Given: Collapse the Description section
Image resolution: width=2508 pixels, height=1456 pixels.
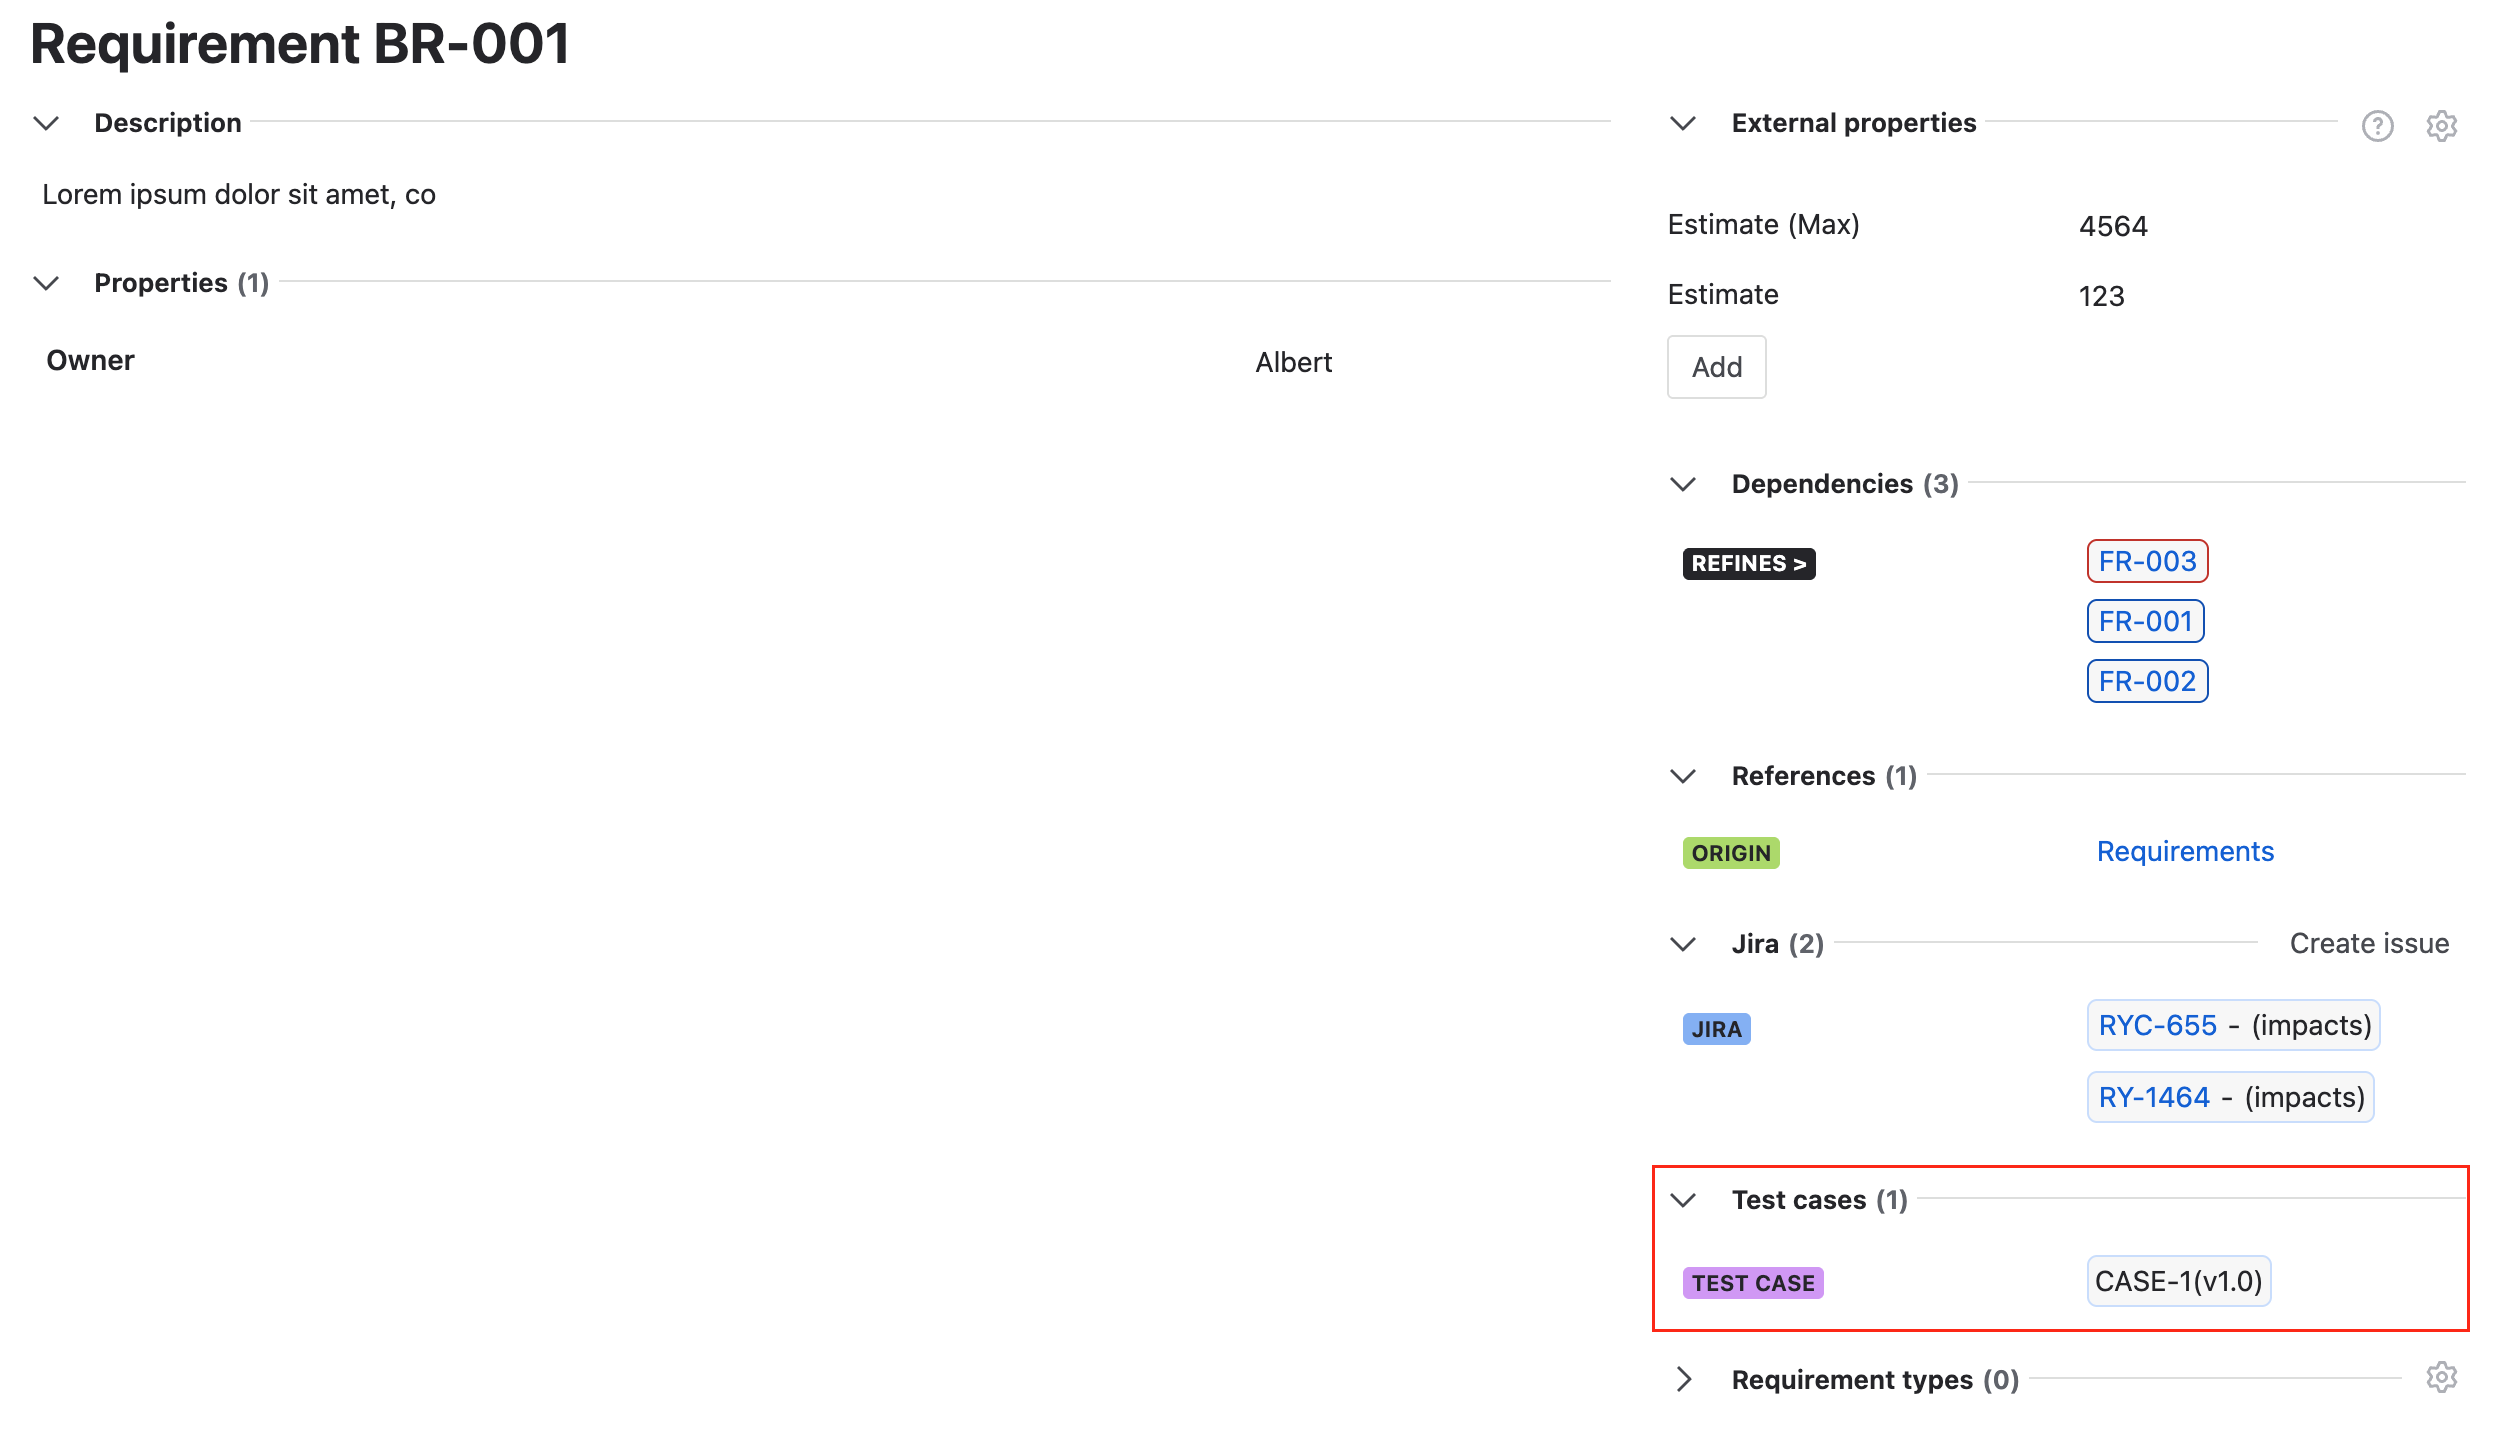Looking at the screenshot, I should click(46, 123).
